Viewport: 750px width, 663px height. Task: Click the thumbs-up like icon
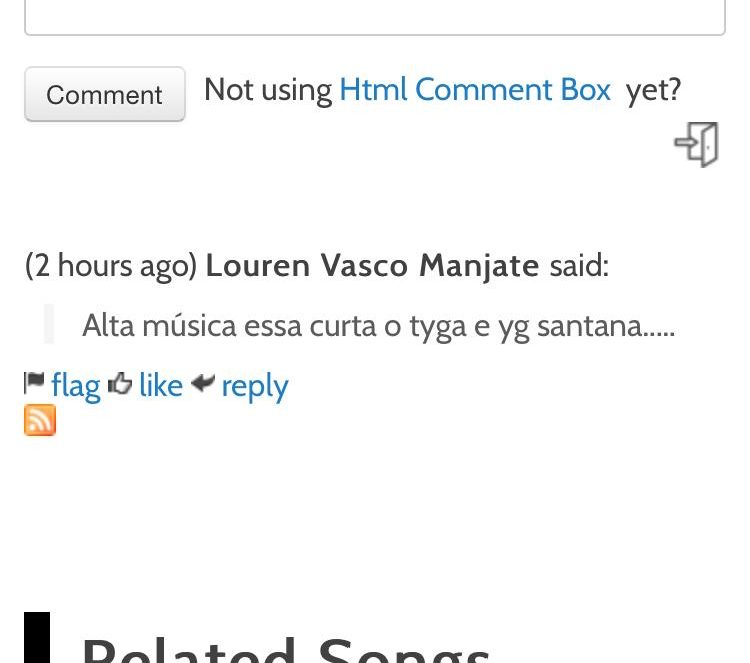(120, 383)
